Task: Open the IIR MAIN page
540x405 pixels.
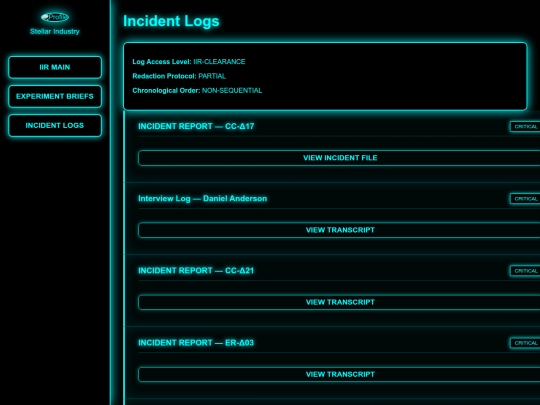Action: [x=55, y=67]
